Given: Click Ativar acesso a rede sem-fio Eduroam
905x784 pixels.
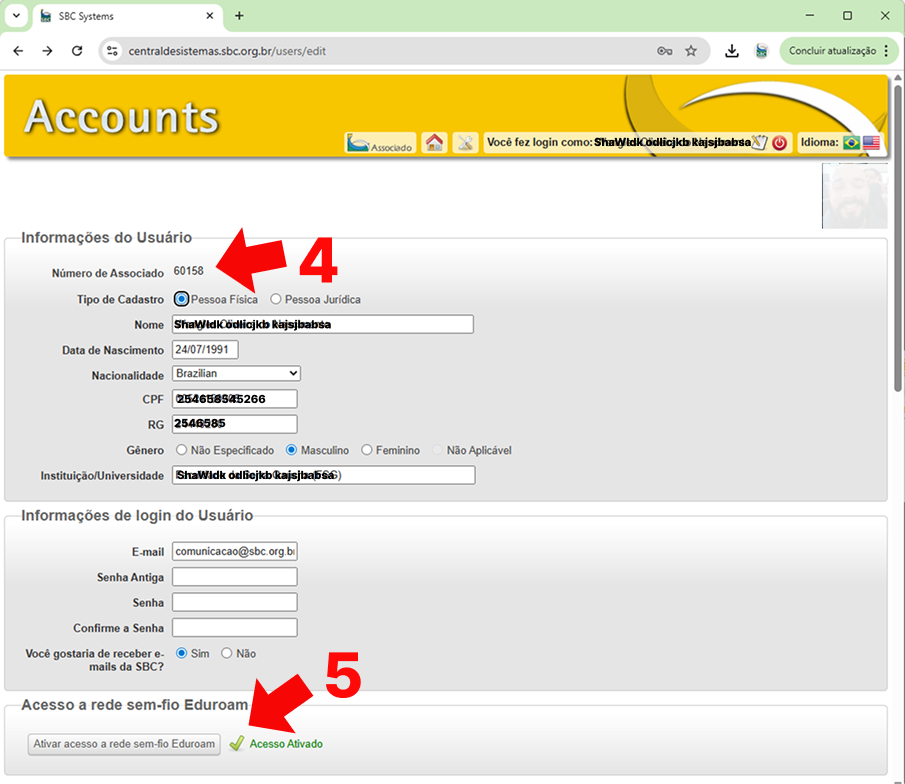Looking at the screenshot, I should [x=124, y=744].
